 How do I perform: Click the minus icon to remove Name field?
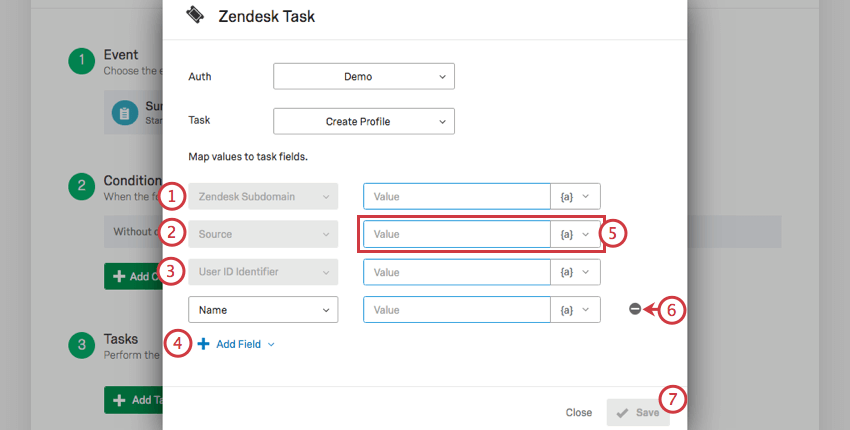(635, 309)
